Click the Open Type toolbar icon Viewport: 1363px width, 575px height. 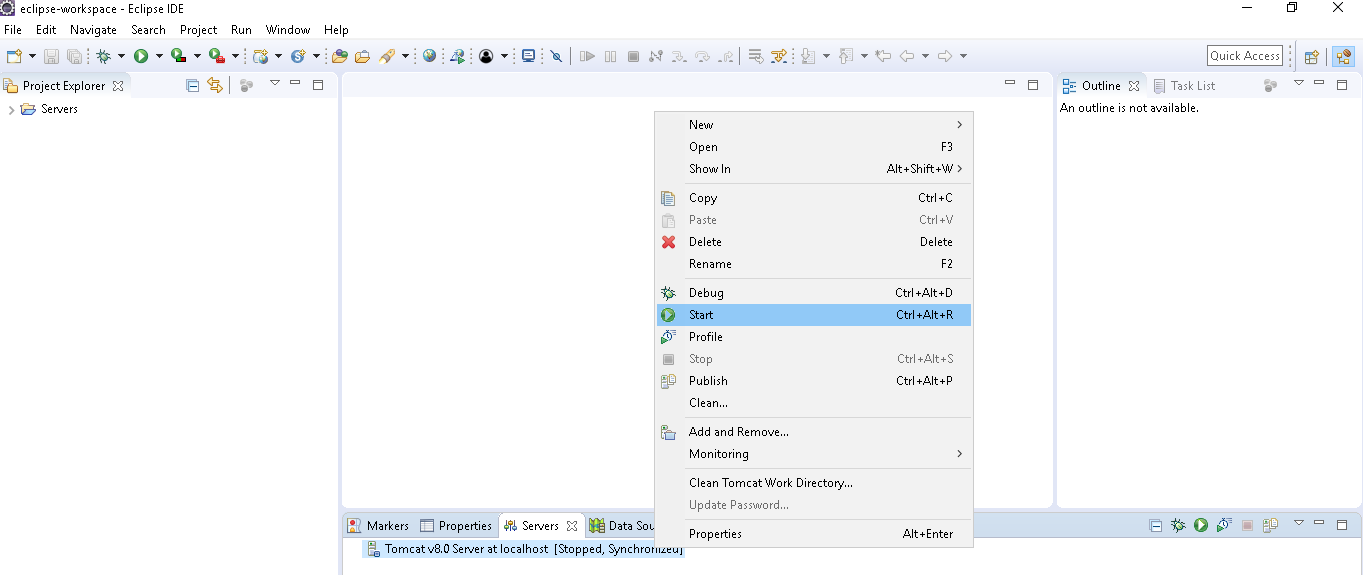tap(340, 56)
